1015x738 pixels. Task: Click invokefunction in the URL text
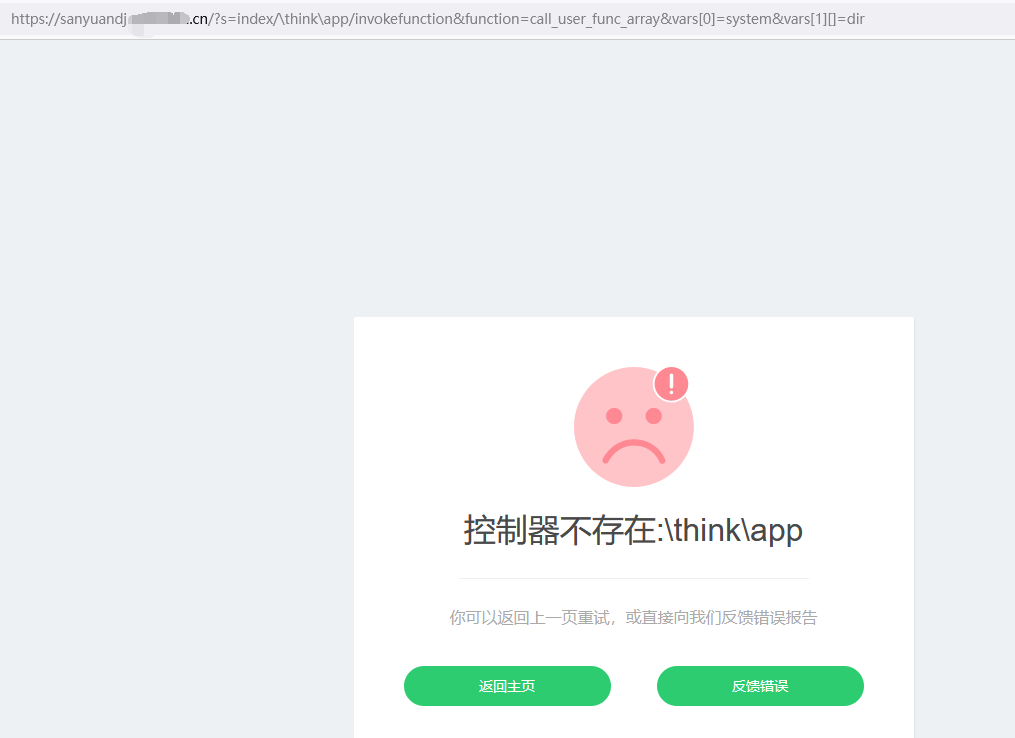(404, 19)
